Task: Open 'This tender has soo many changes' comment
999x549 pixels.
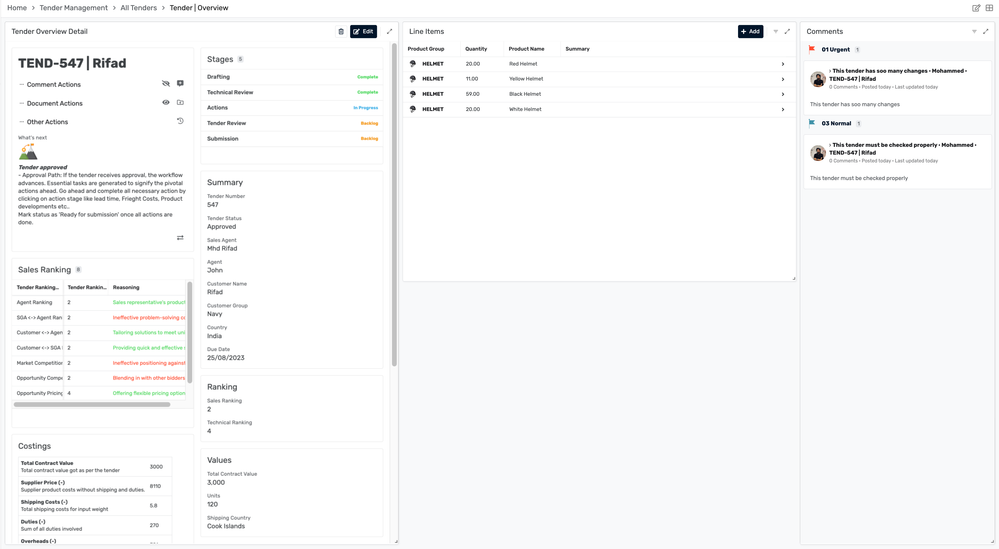Action: click(x=896, y=87)
